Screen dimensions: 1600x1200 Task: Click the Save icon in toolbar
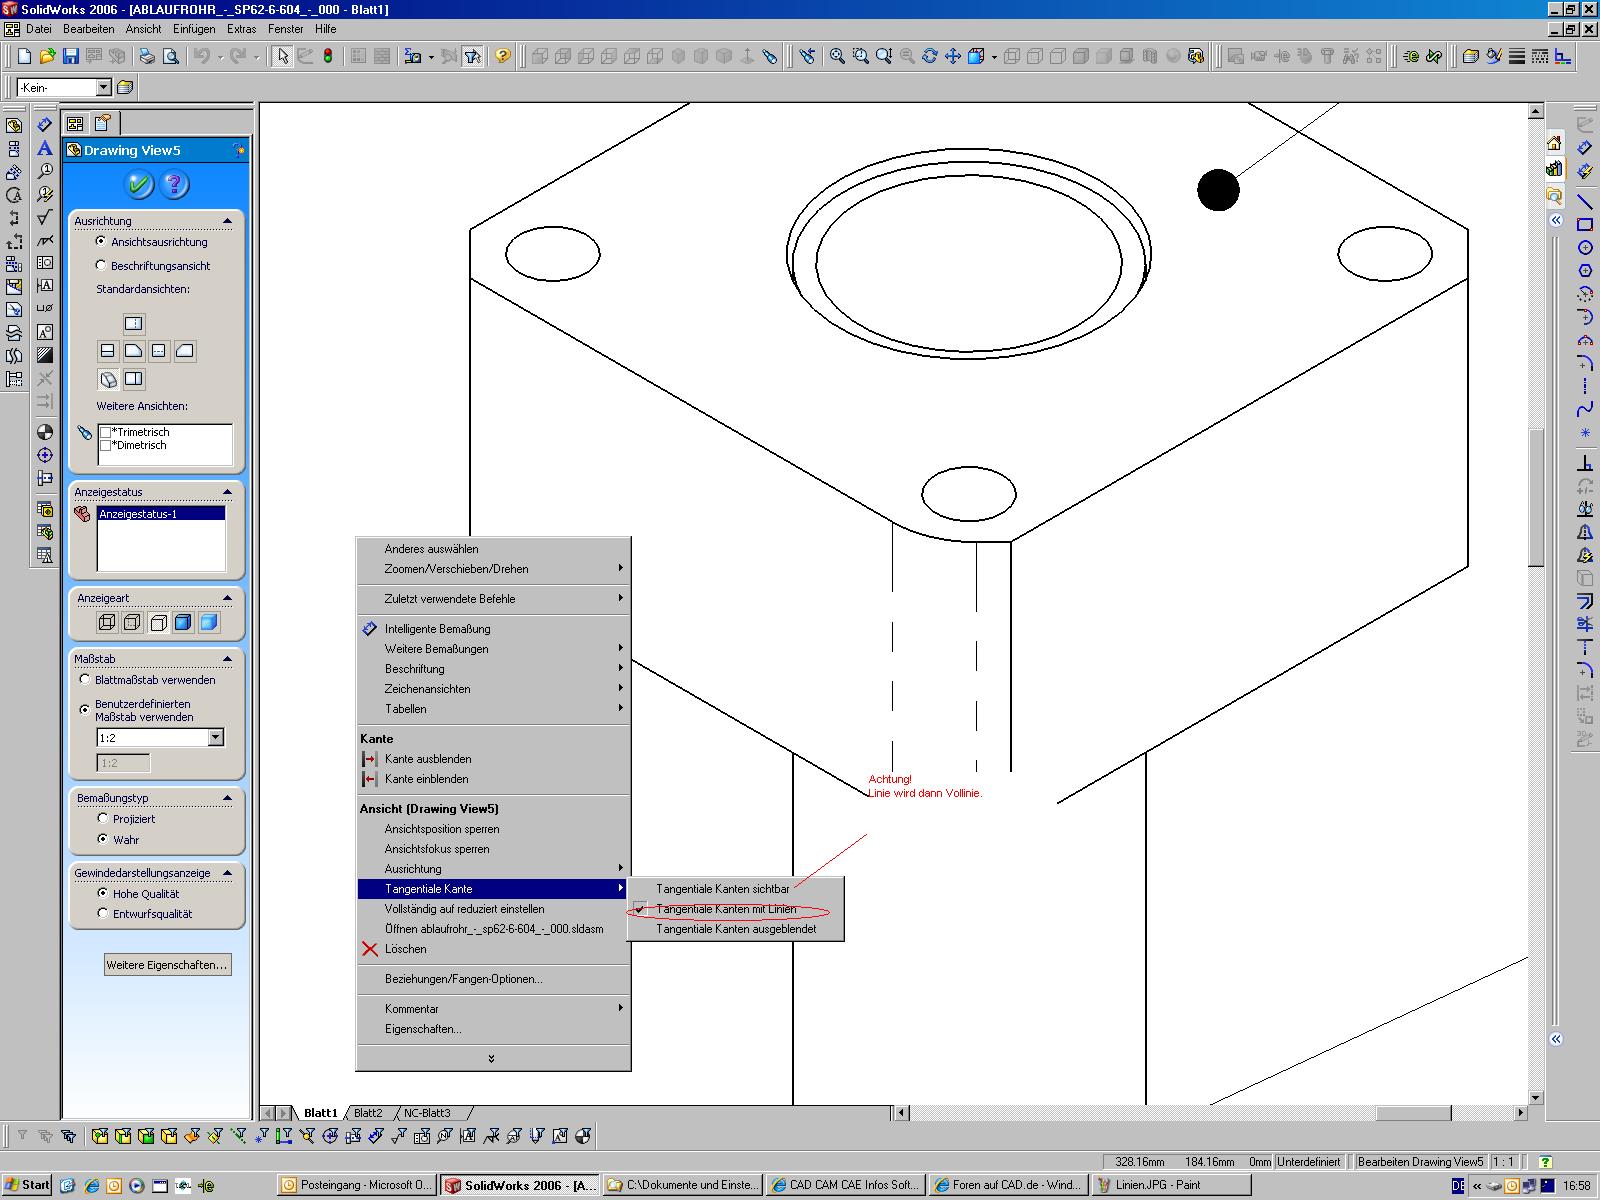(71, 56)
